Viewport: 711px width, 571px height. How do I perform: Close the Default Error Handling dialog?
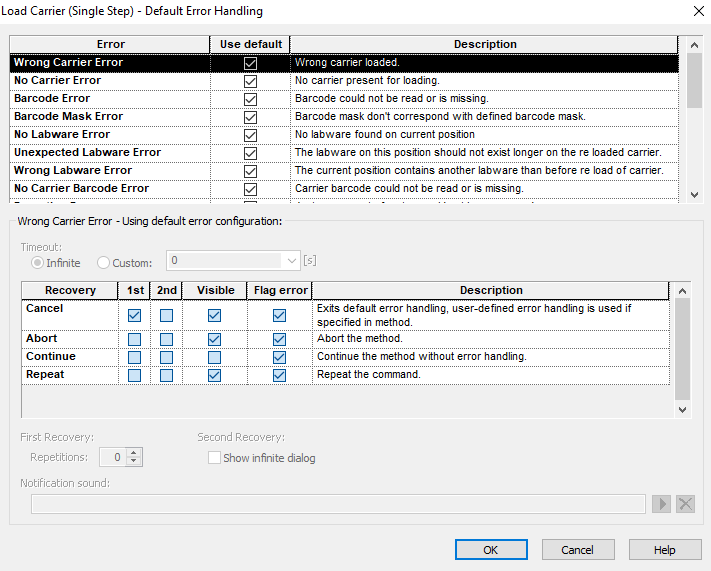[696, 11]
